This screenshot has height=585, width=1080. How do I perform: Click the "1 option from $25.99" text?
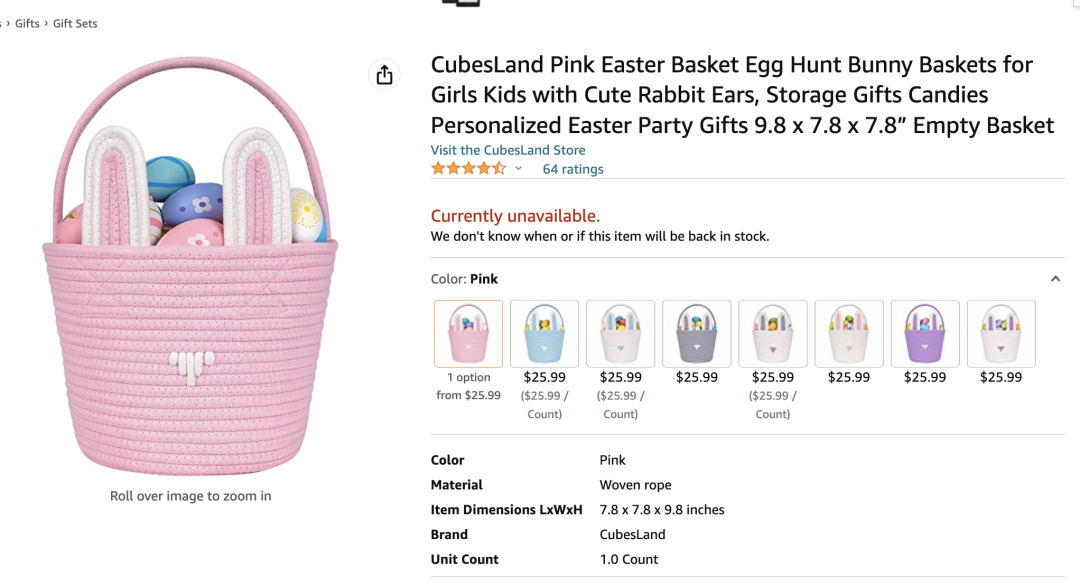click(x=468, y=386)
